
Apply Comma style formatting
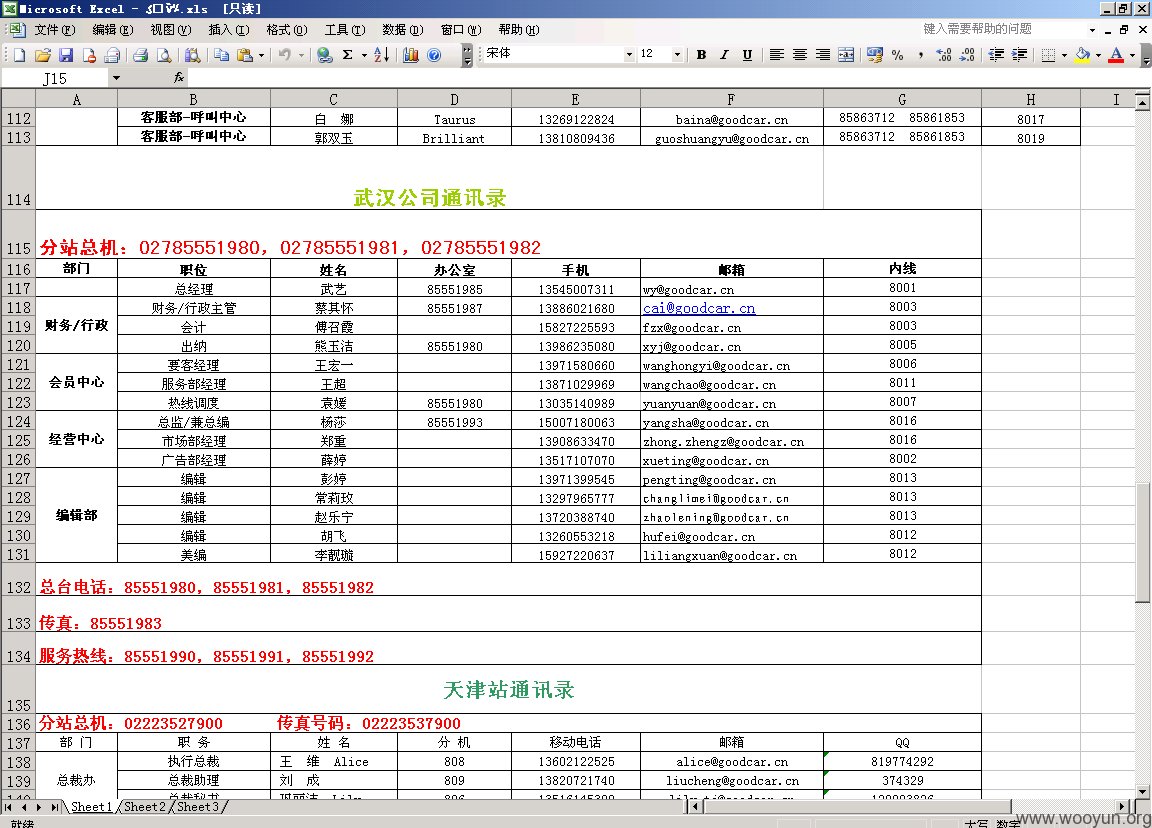click(x=921, y=55)
